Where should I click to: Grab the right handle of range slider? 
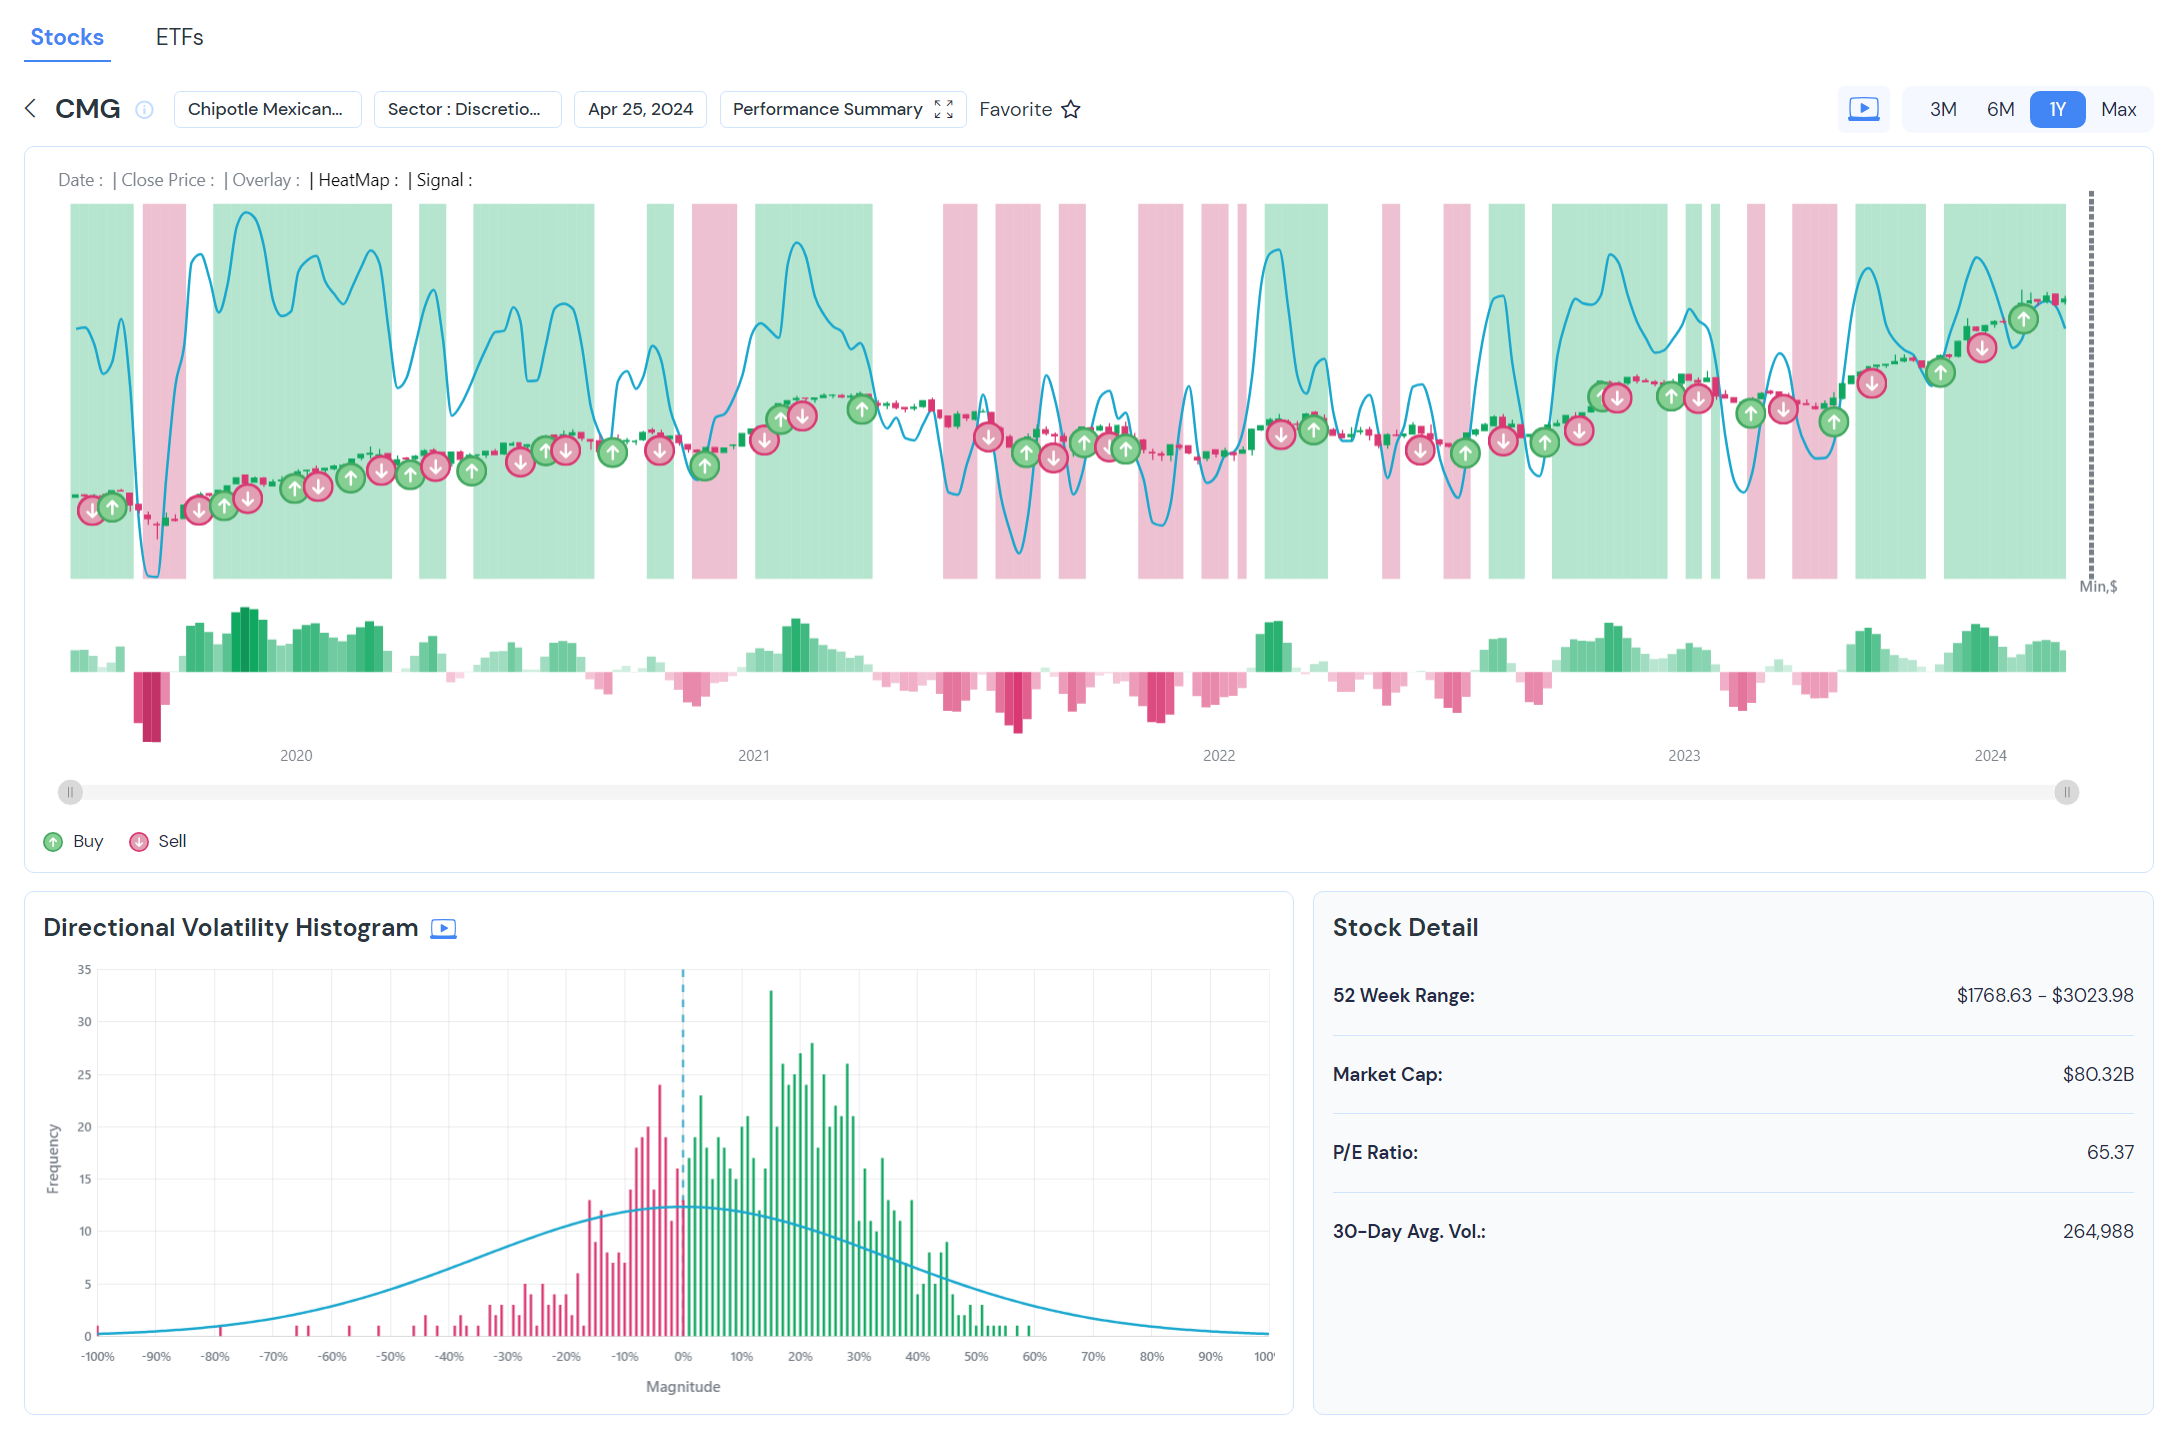pyautogui.click(x=2067, y=793)
